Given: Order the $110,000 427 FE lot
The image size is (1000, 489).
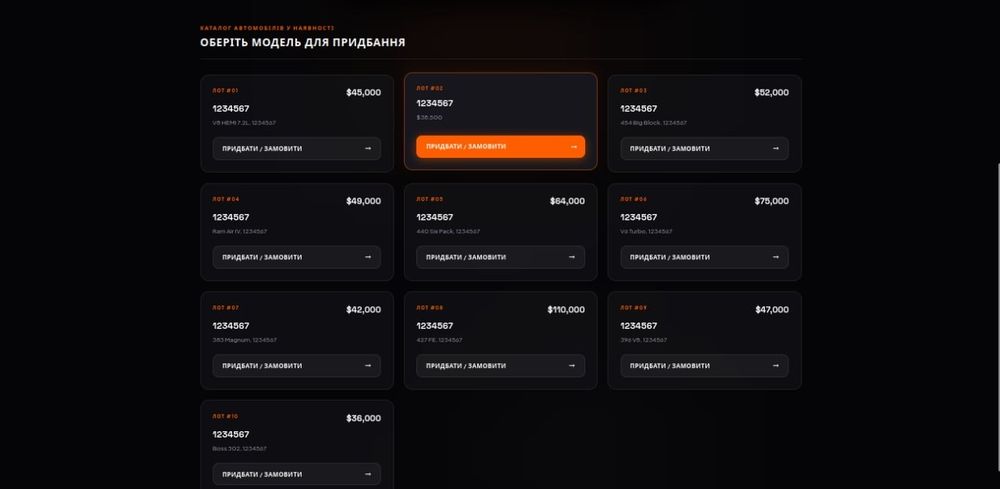Looking at the screenshot, I should [x=501, y=366].
